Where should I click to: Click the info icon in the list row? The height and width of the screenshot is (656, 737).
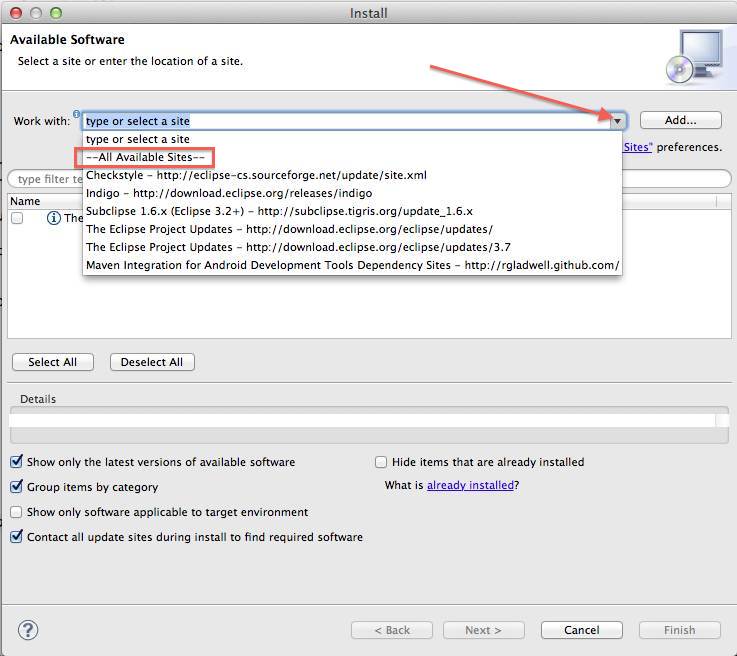point(54,218)
